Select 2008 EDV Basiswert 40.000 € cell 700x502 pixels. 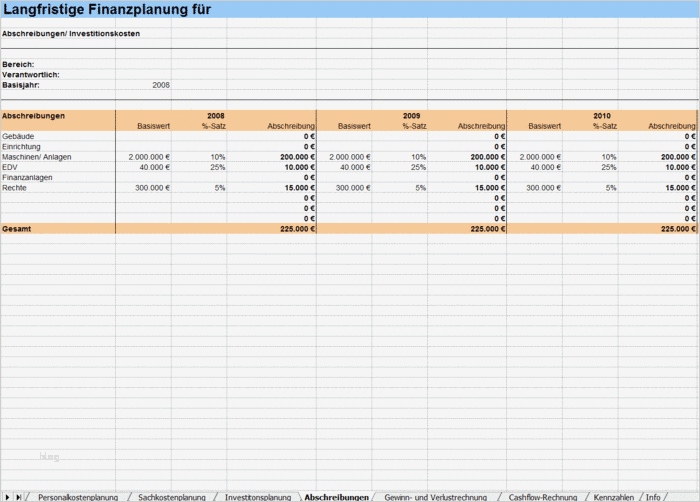pyautogui.click(x=143, y=167)
